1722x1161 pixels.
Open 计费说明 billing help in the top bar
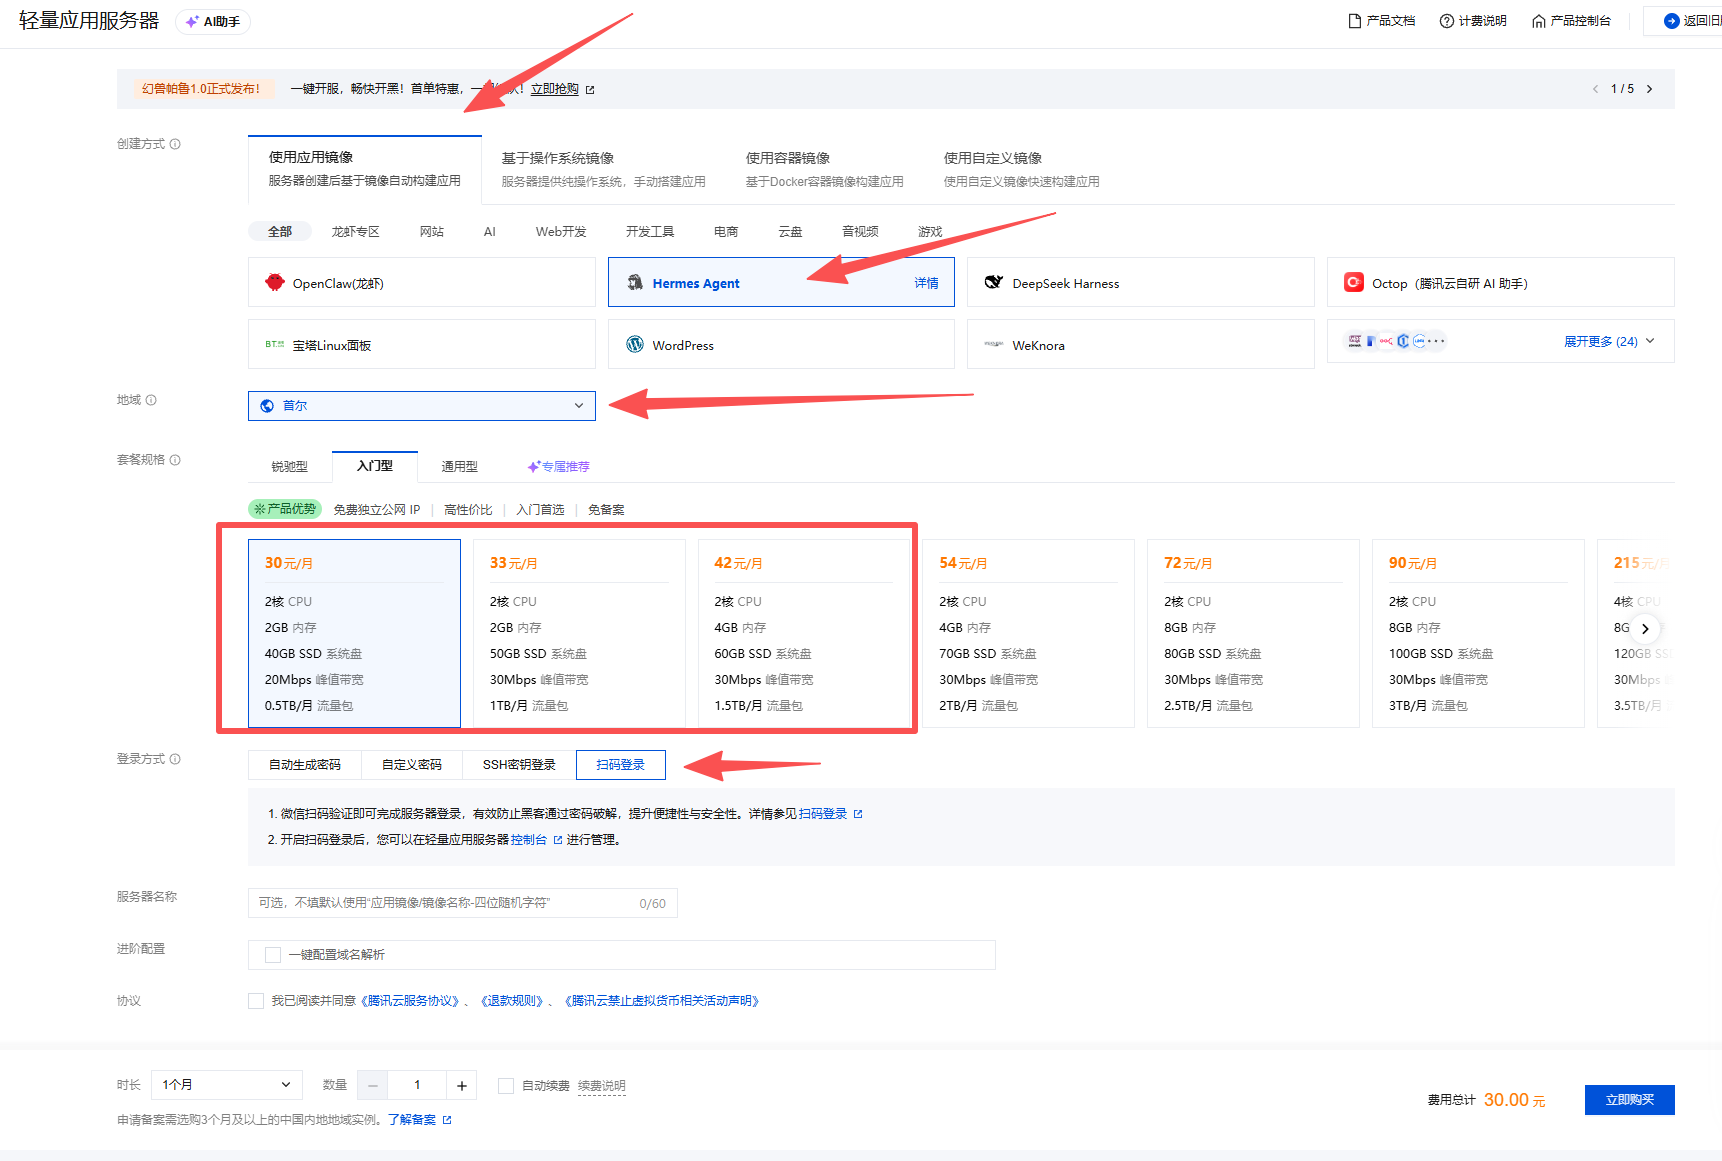click(1472, 21)
